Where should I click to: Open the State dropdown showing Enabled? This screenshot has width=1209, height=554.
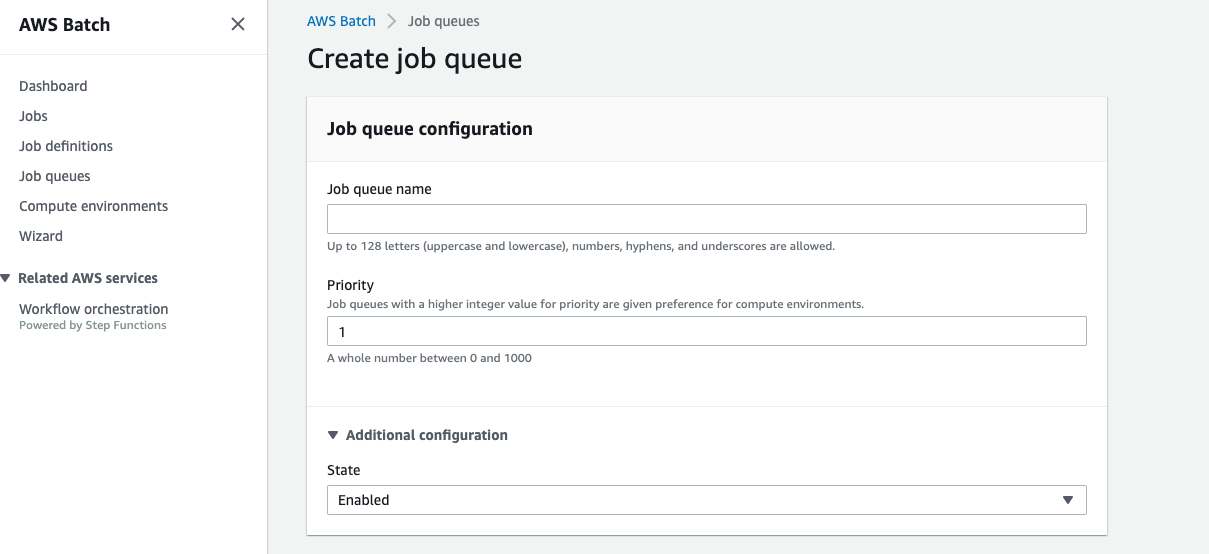[x=707, y=500]
